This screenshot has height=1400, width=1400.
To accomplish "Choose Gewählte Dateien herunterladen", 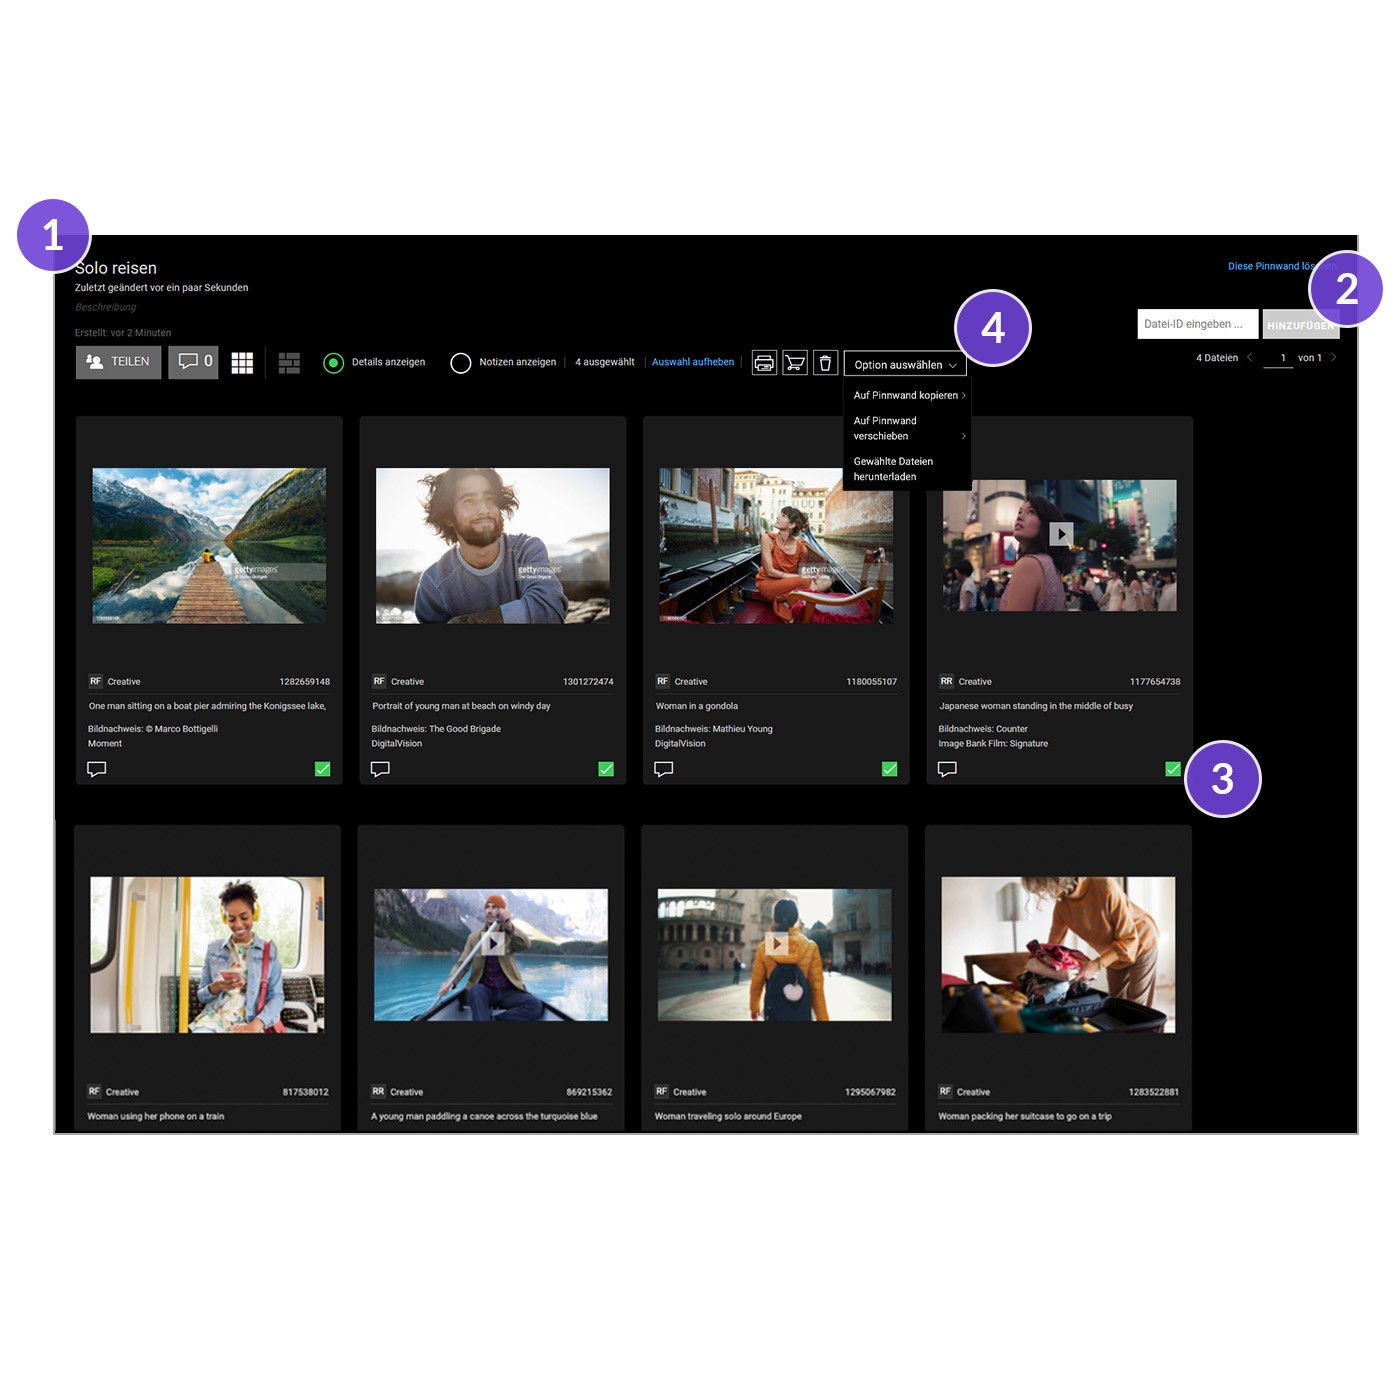I will click(x=908, y=469).
